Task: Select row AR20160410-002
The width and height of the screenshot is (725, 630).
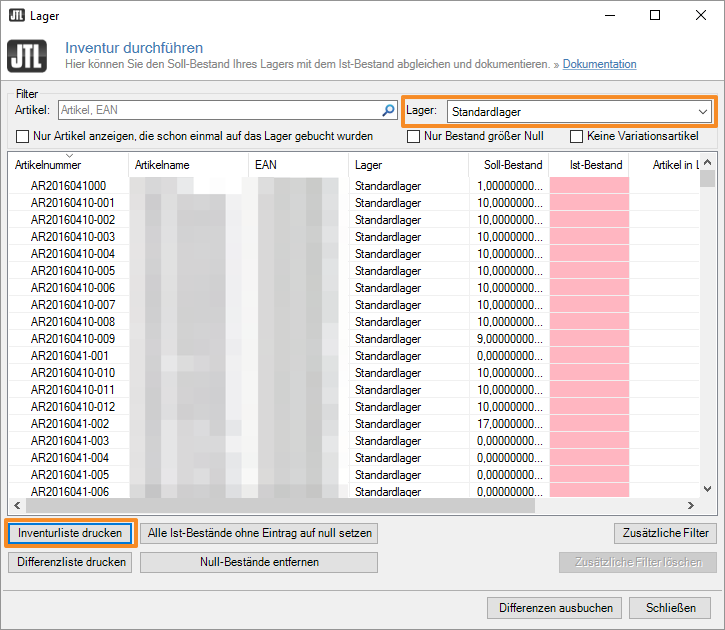Action: (x=354, y=220)
